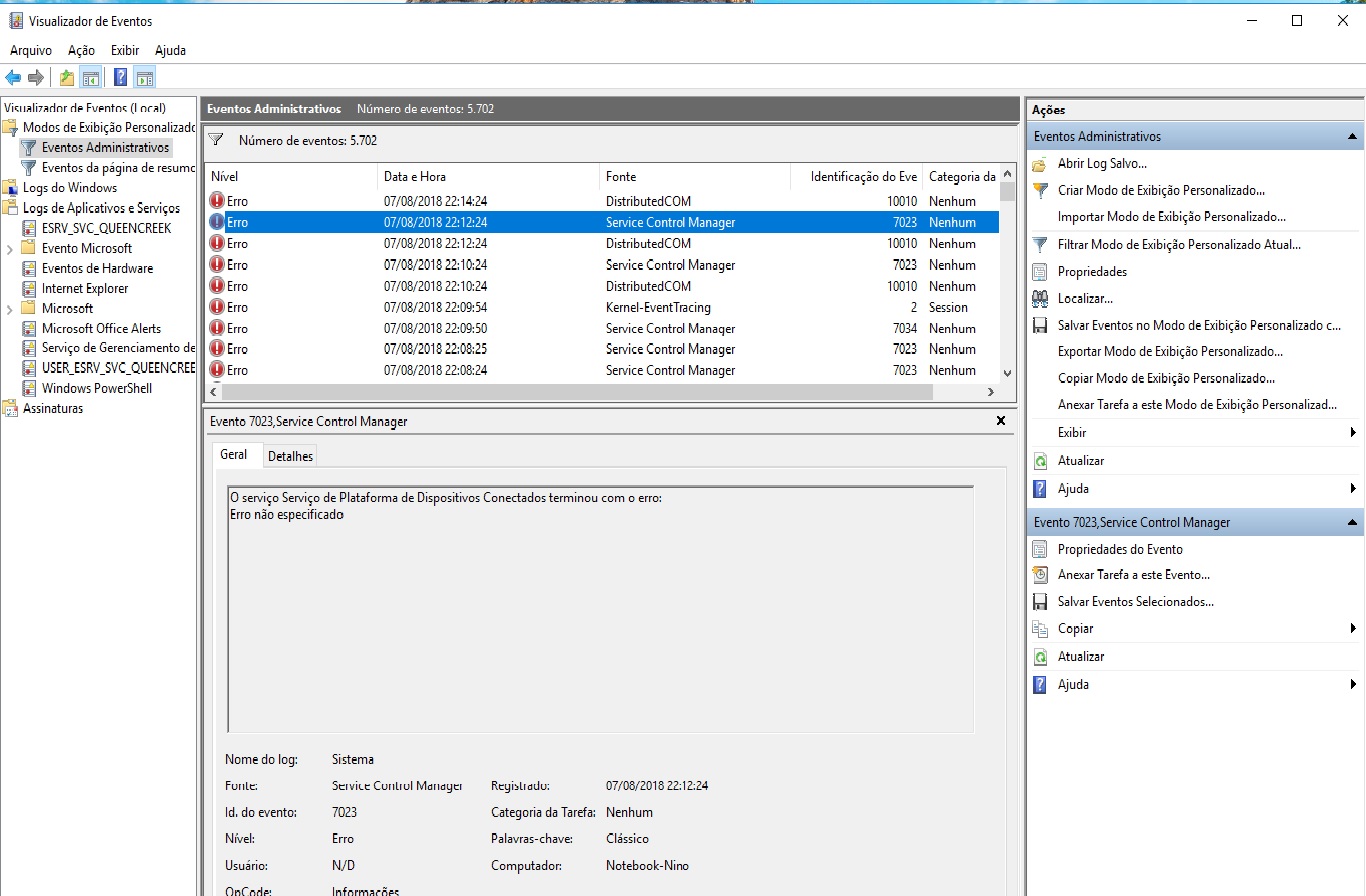Click the event list horizontal scroll-left arrow

click(212, 393)
